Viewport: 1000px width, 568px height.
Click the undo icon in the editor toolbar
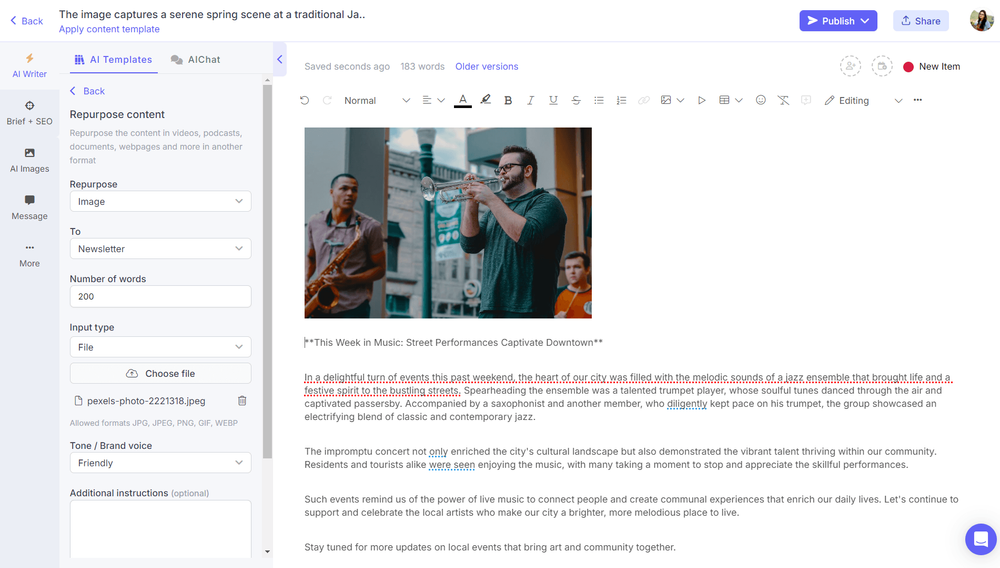(x=304, y=101)
